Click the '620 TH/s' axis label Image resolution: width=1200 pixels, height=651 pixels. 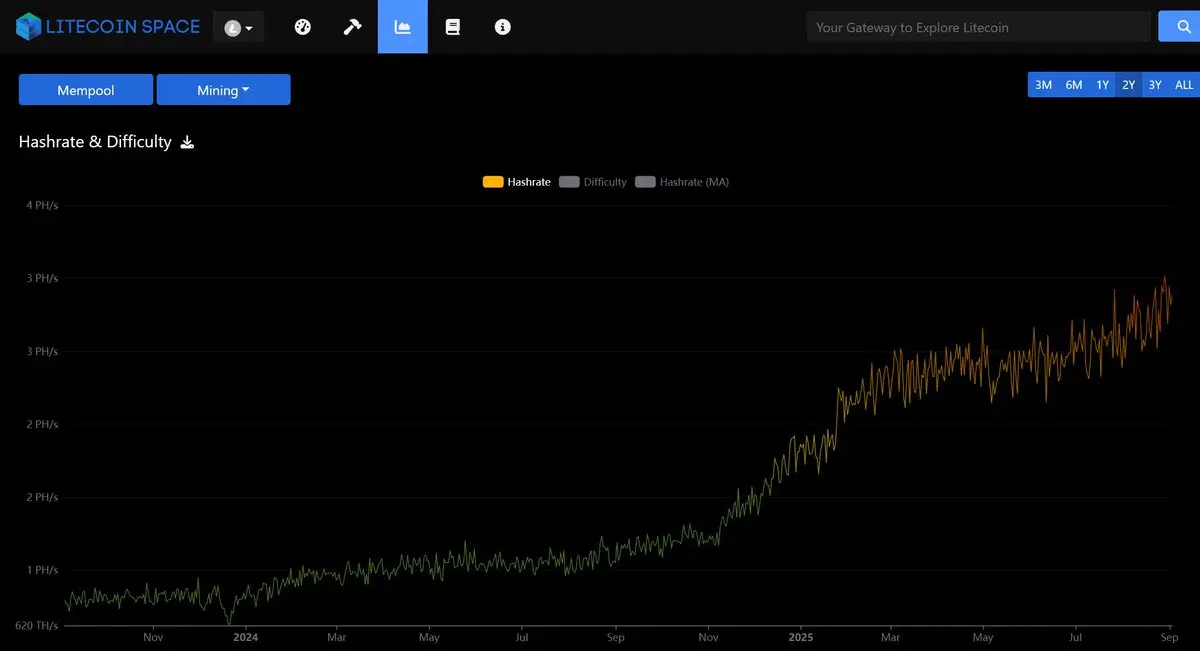click(x=37, y=625)
